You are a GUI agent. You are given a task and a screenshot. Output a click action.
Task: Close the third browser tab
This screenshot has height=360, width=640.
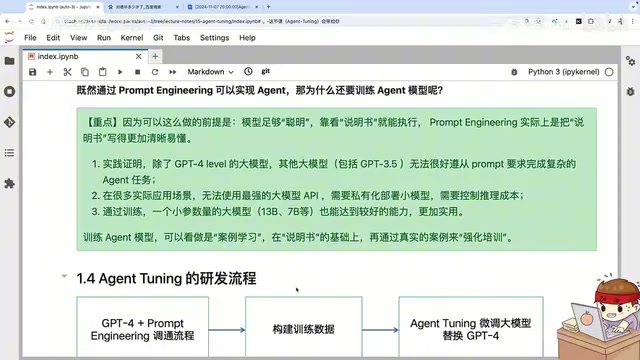click(256, 7)
